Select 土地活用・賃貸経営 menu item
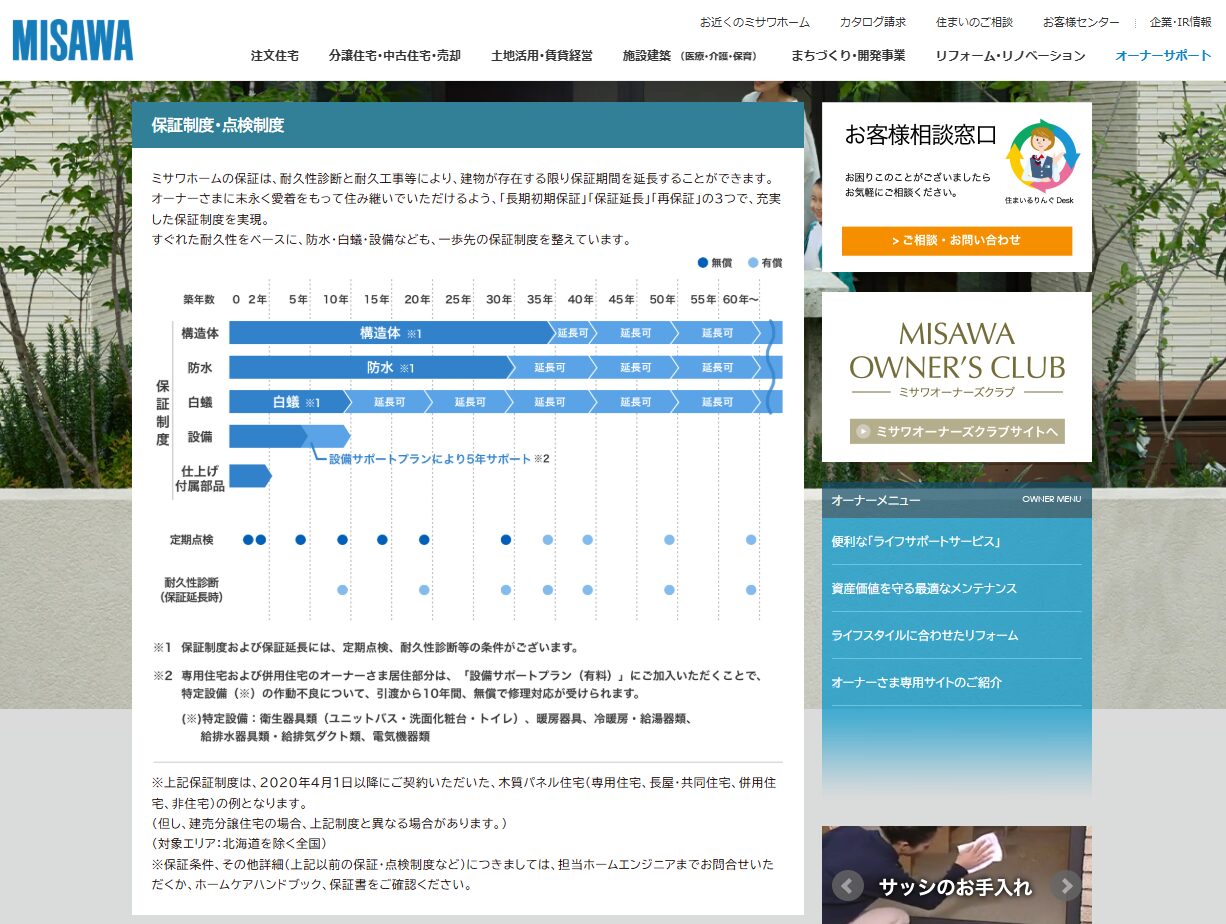This screenshot has height=924, width=1226. click(x=542, y=56)
